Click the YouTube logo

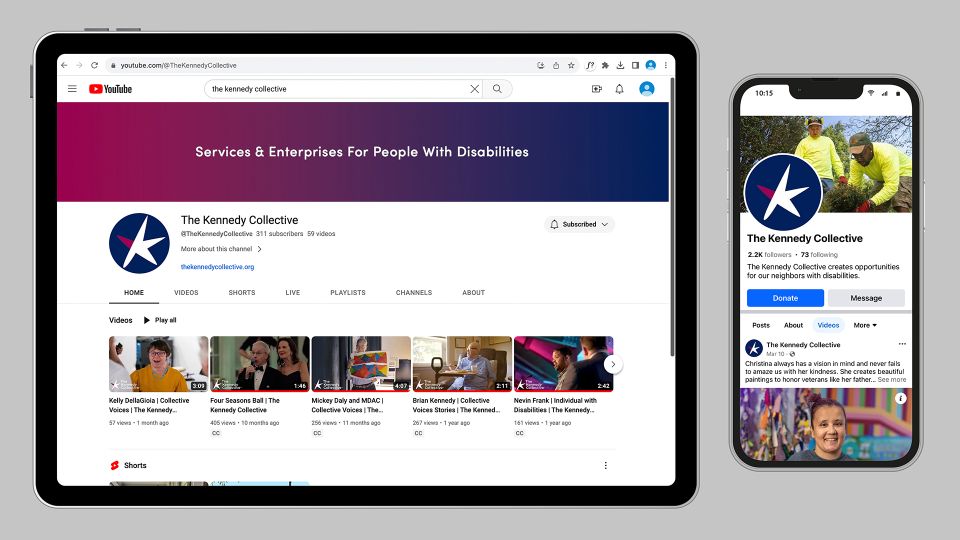point(110,89)
